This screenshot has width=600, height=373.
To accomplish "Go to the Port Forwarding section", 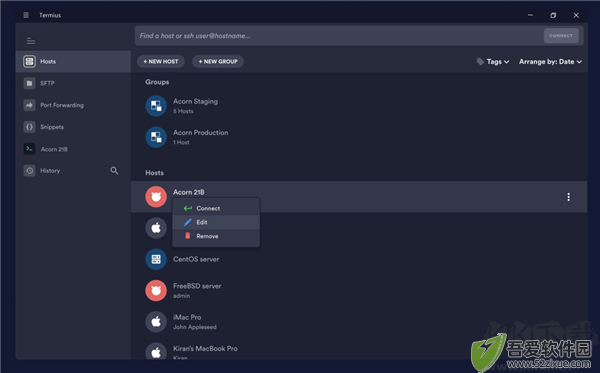I will point(73,105).
